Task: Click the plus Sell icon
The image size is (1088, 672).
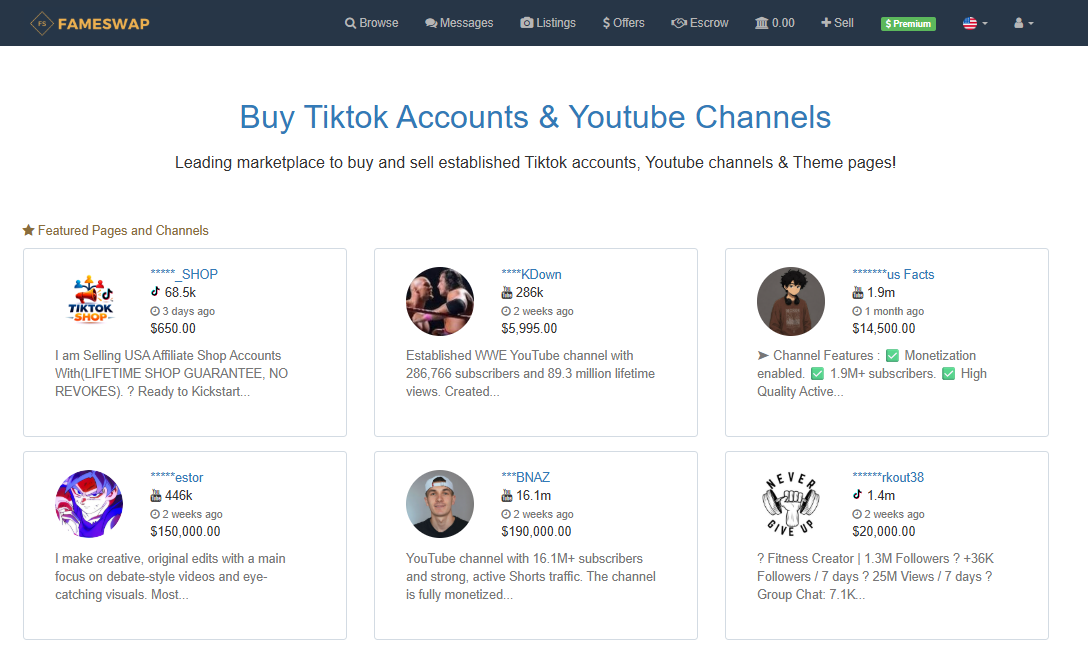Action: pos(826,23)
